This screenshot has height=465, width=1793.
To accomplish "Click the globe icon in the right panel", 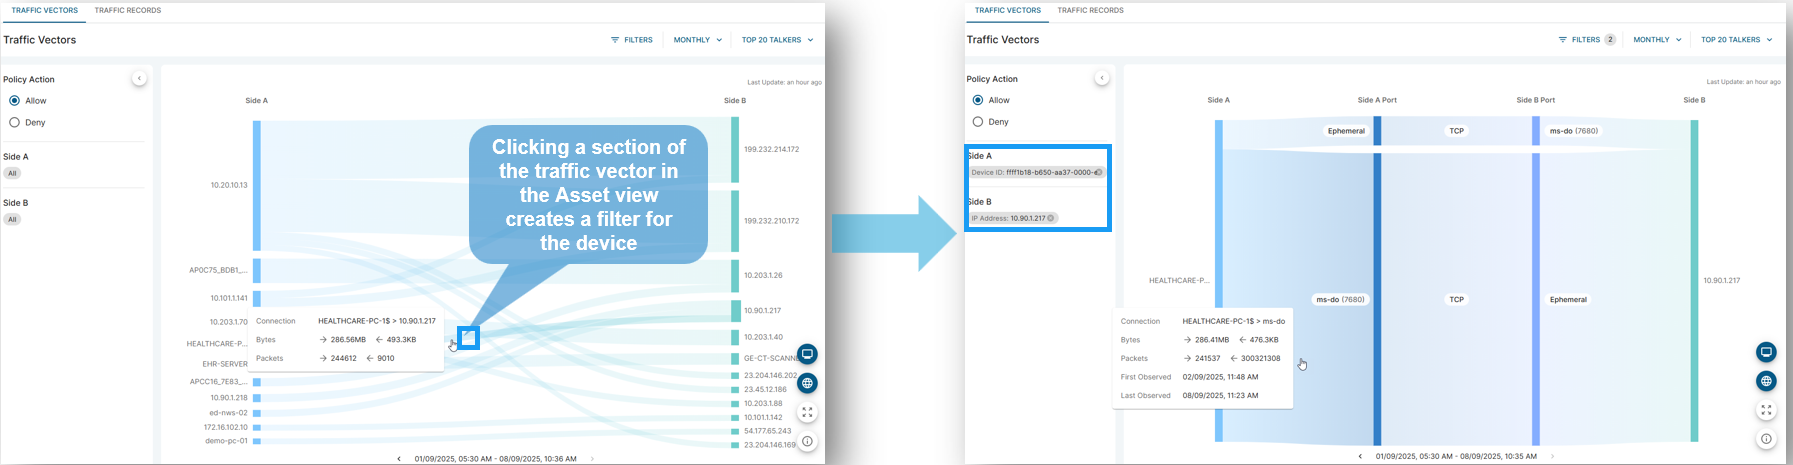I will (x=1766, y=381).
